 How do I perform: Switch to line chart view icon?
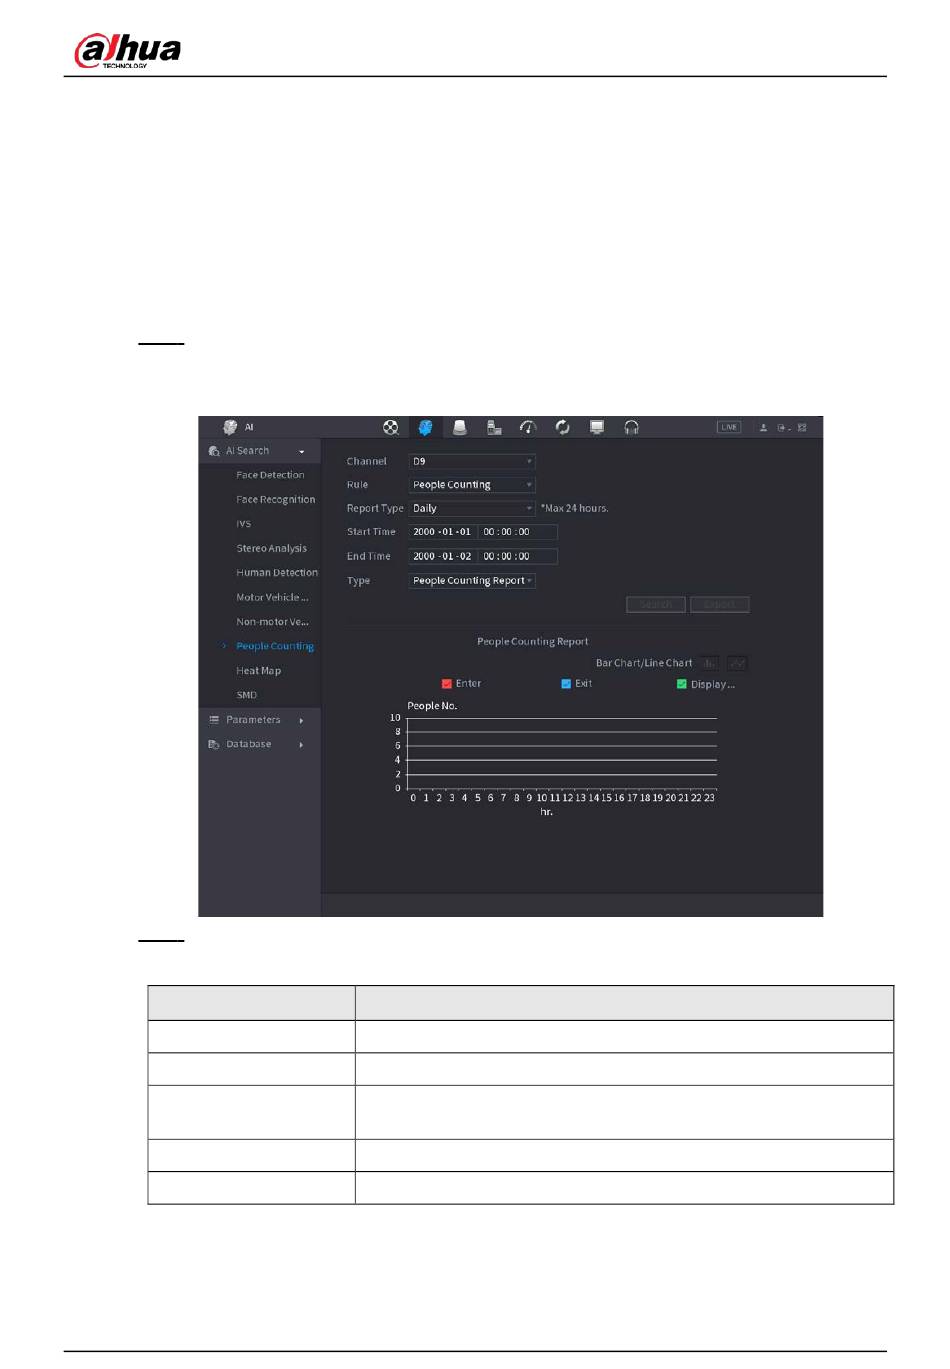pyautogui.click(x=737, y=663)
